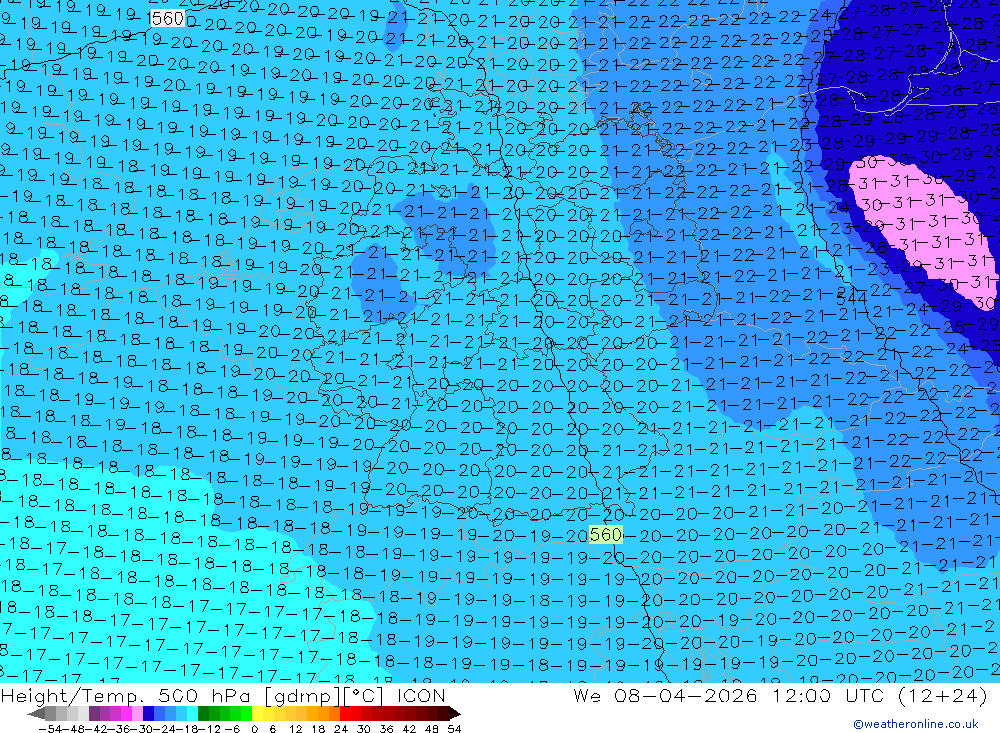Click the 54 value at legend's right end
The image size is (1000, 733).
[x=453, y=728]
